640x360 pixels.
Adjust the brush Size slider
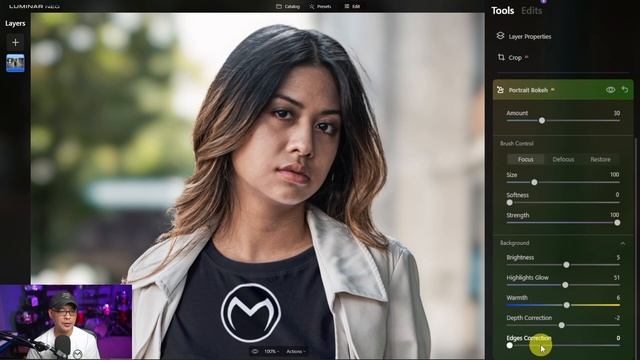coord(534,182)
